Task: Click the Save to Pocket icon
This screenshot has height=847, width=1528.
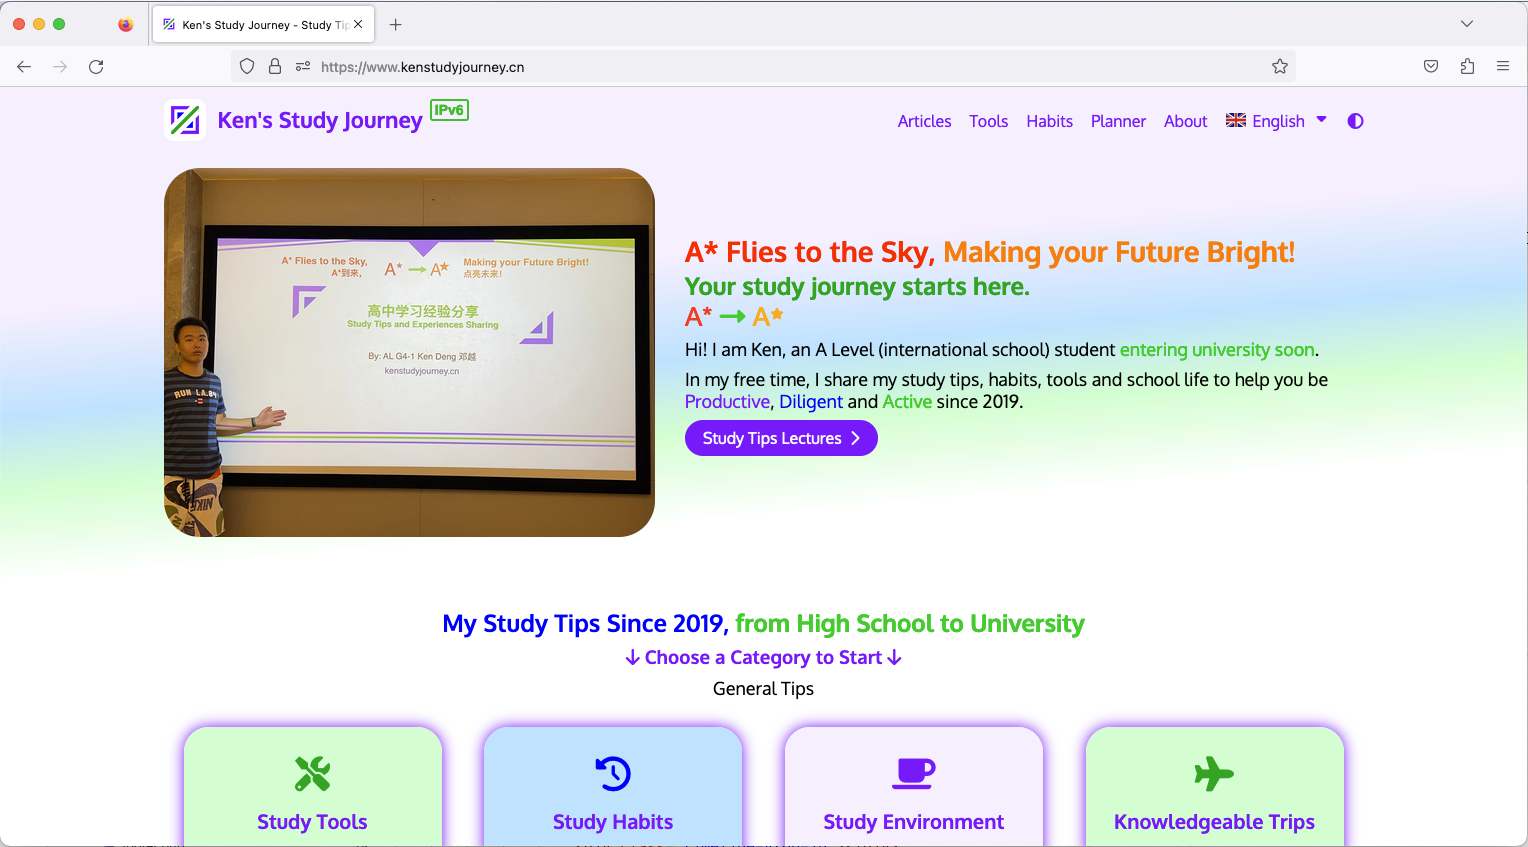Action: pyautogui.click(x=1431, y=67)
